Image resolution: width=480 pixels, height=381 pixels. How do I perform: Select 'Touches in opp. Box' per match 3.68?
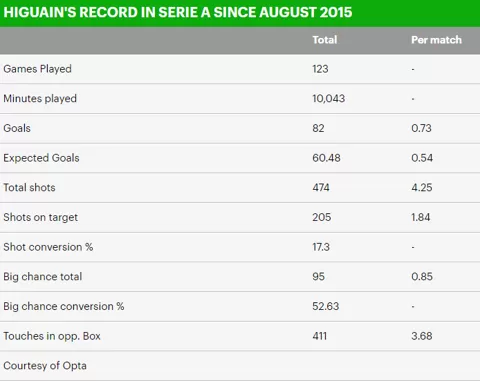pos(422,336)
